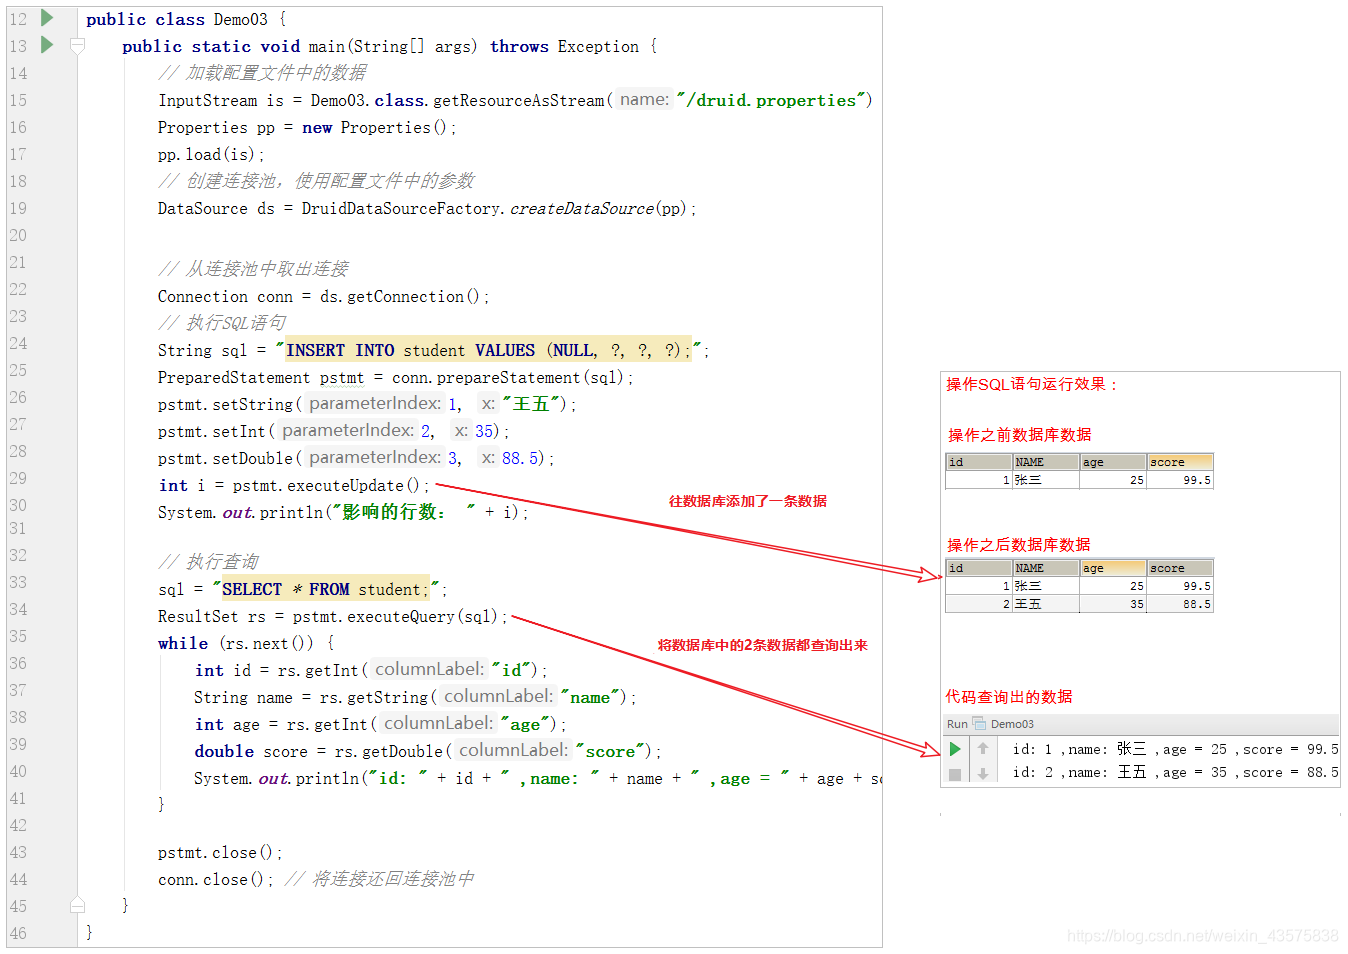This screenshot has height=954, width=1348.
Task: Select the Demo03 tab in Run panel
Action: [1012, 724]
